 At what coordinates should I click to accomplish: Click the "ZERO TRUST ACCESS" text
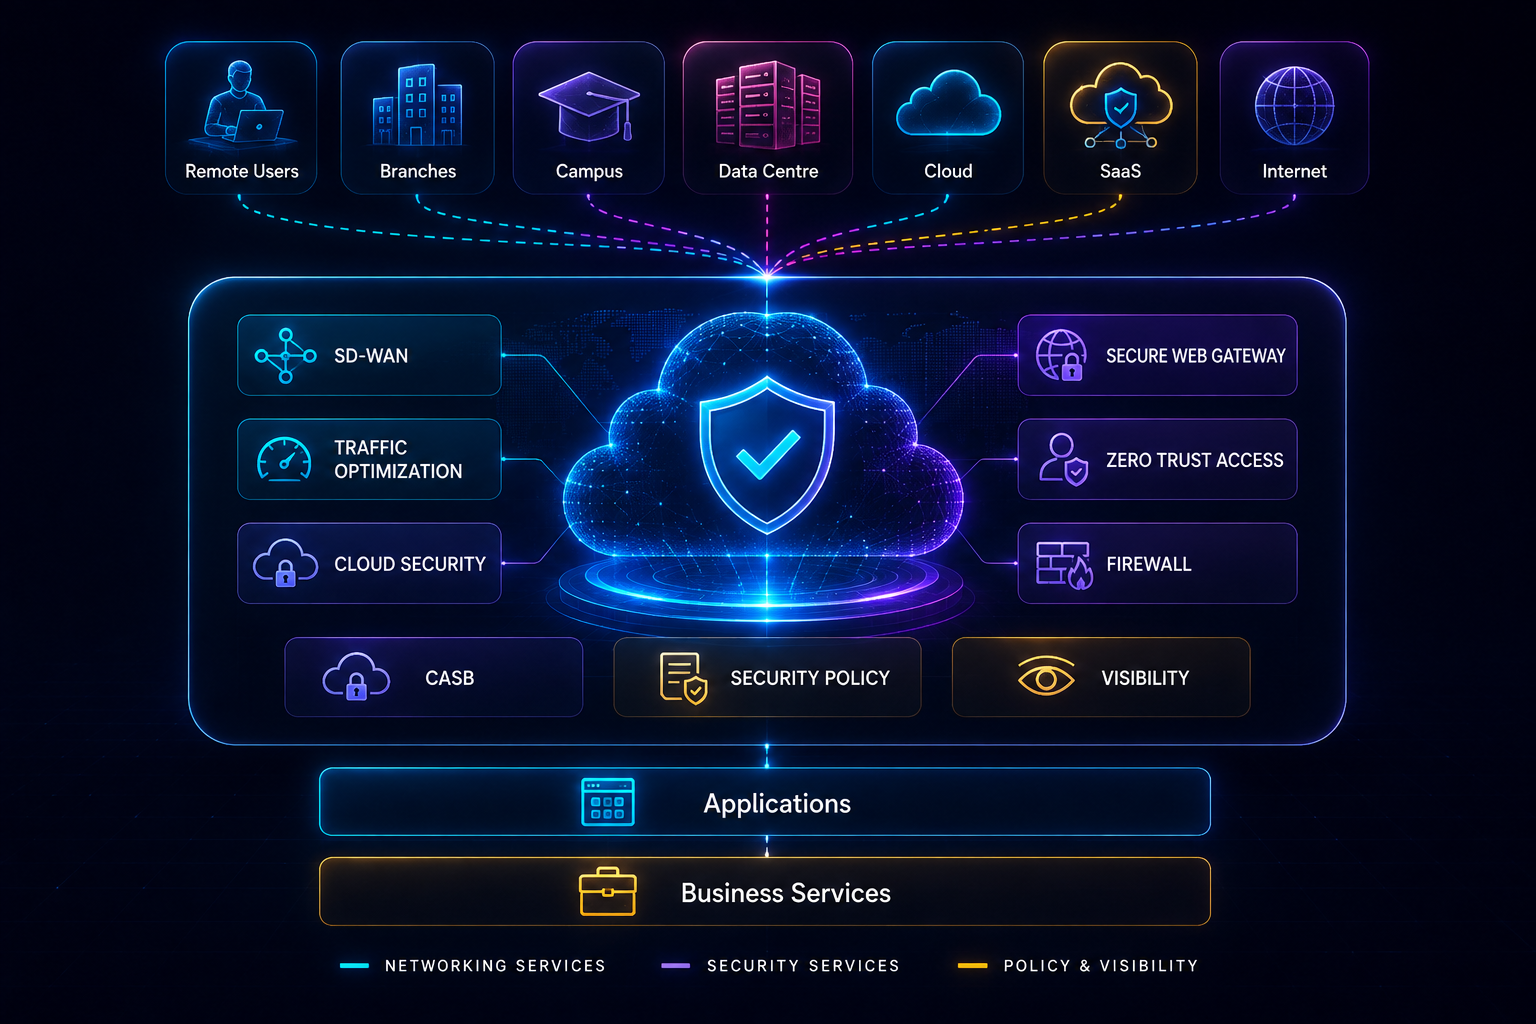[1195, 460]
